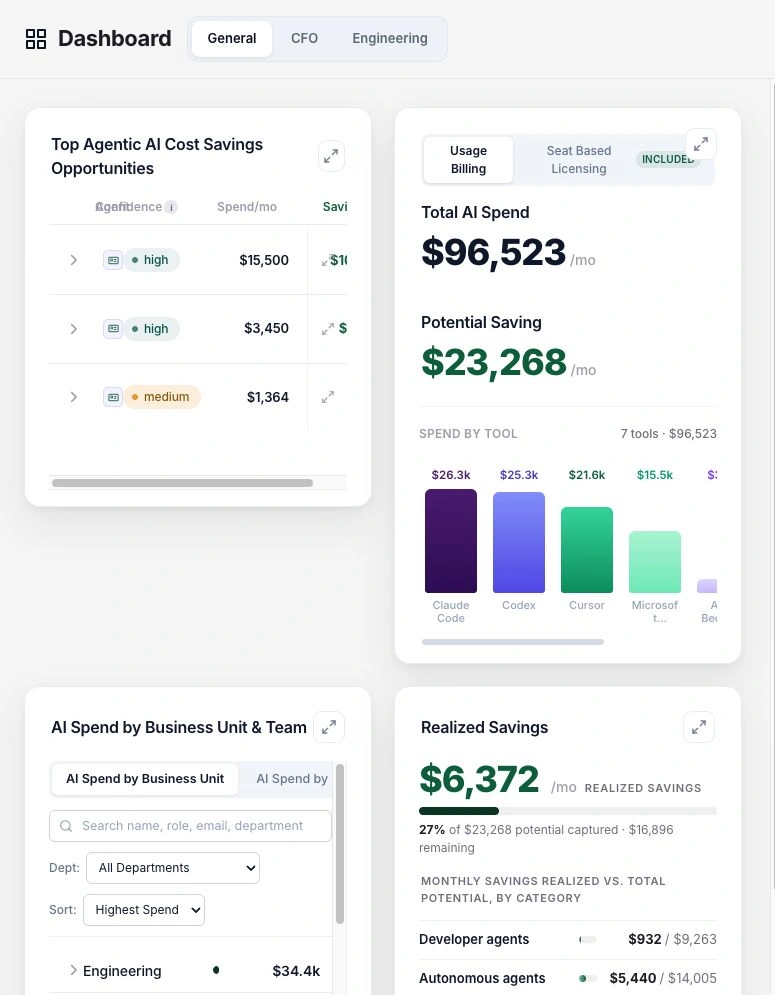
Task: Click the expand arrows in the $15,500 row
Action: pyautogui.click(x=326, y=261)
